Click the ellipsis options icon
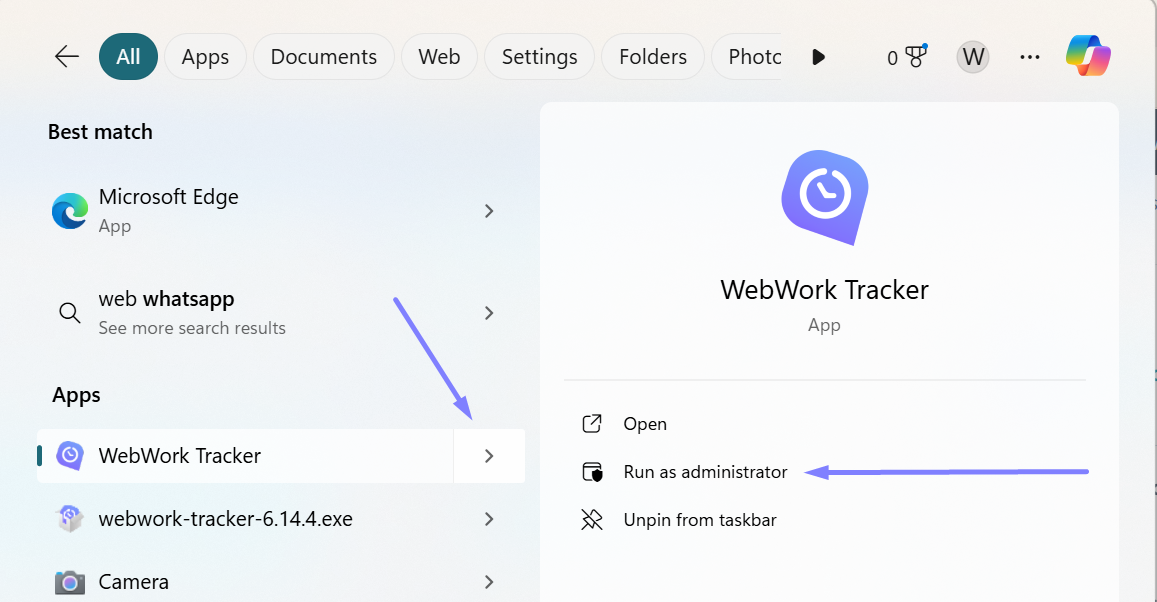 (x=1029, y=57)
